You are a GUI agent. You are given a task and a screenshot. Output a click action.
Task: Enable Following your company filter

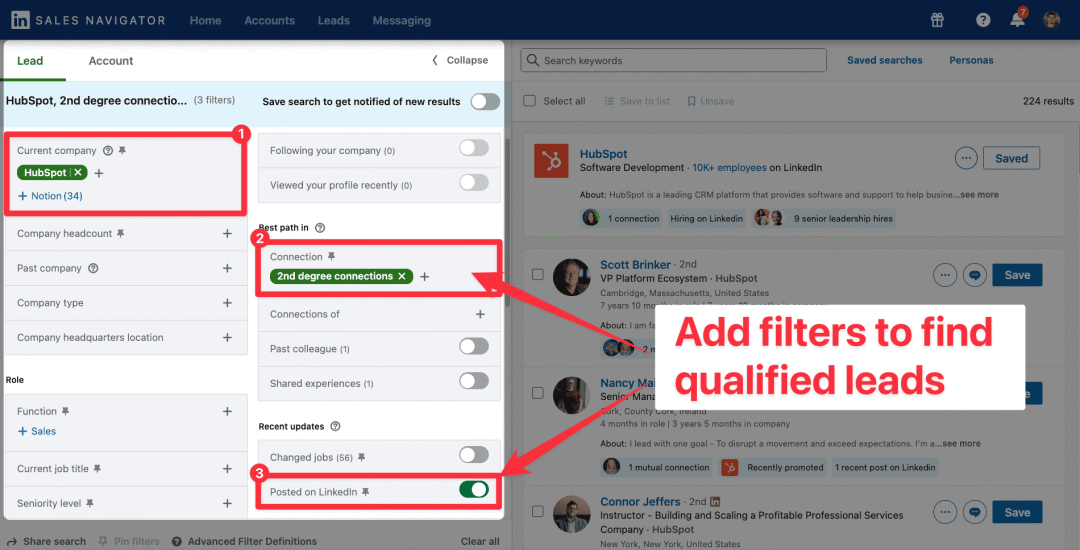click(x=474, y=148)
